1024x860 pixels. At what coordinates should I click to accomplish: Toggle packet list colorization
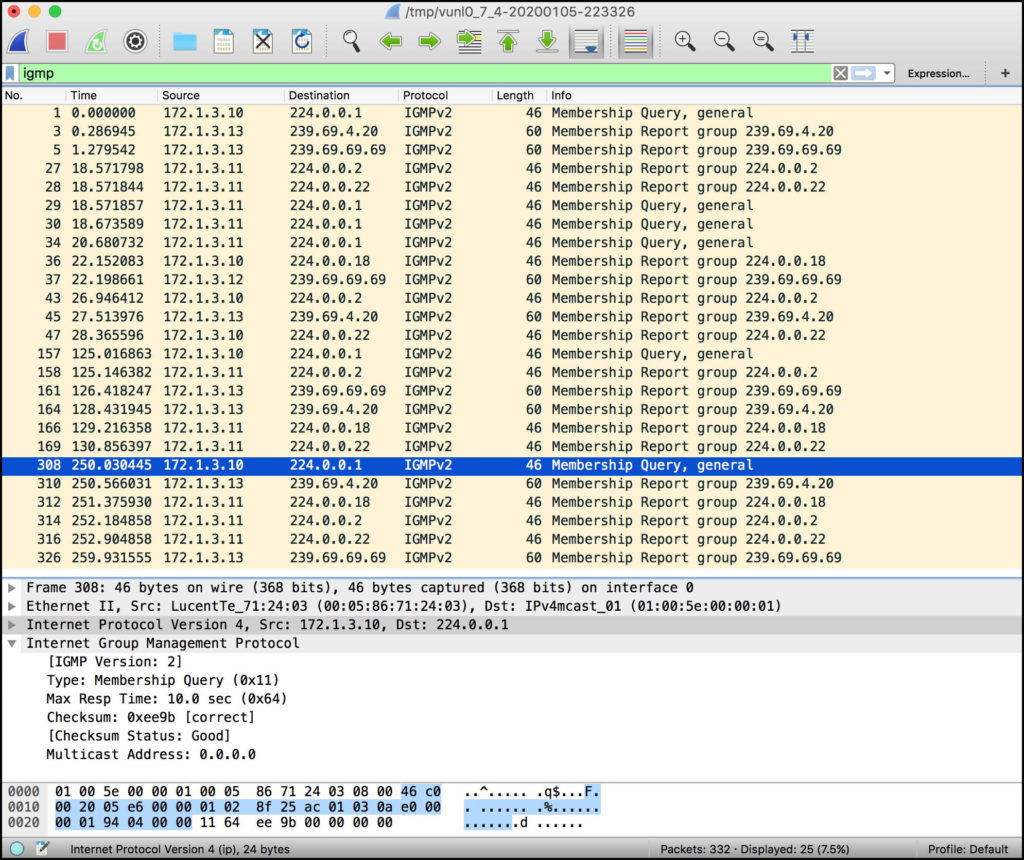[x=635, y=41]
